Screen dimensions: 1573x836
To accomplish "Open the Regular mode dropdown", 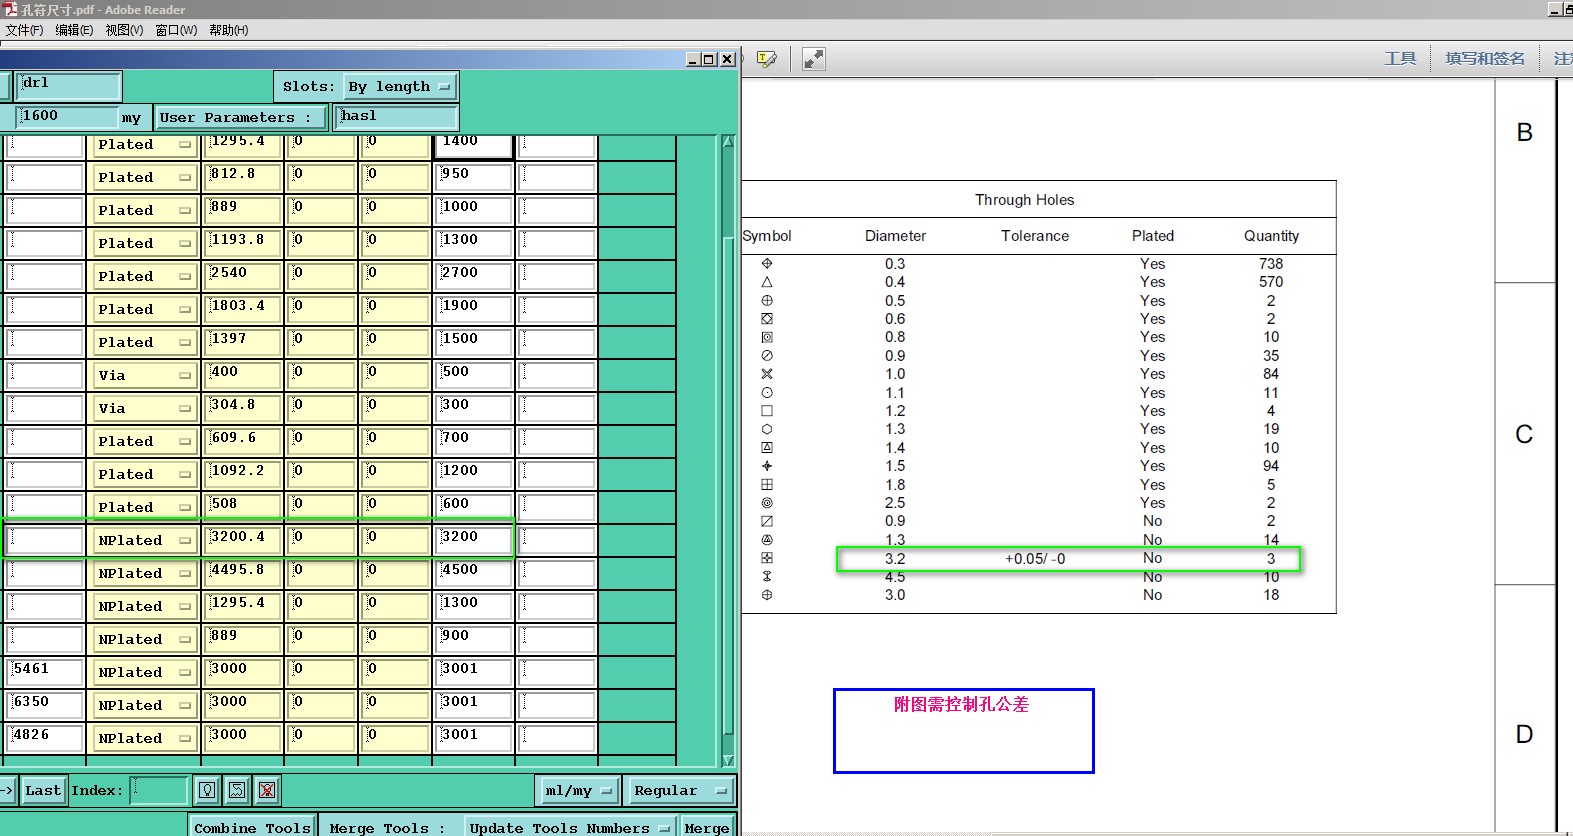I will [679, 790].
